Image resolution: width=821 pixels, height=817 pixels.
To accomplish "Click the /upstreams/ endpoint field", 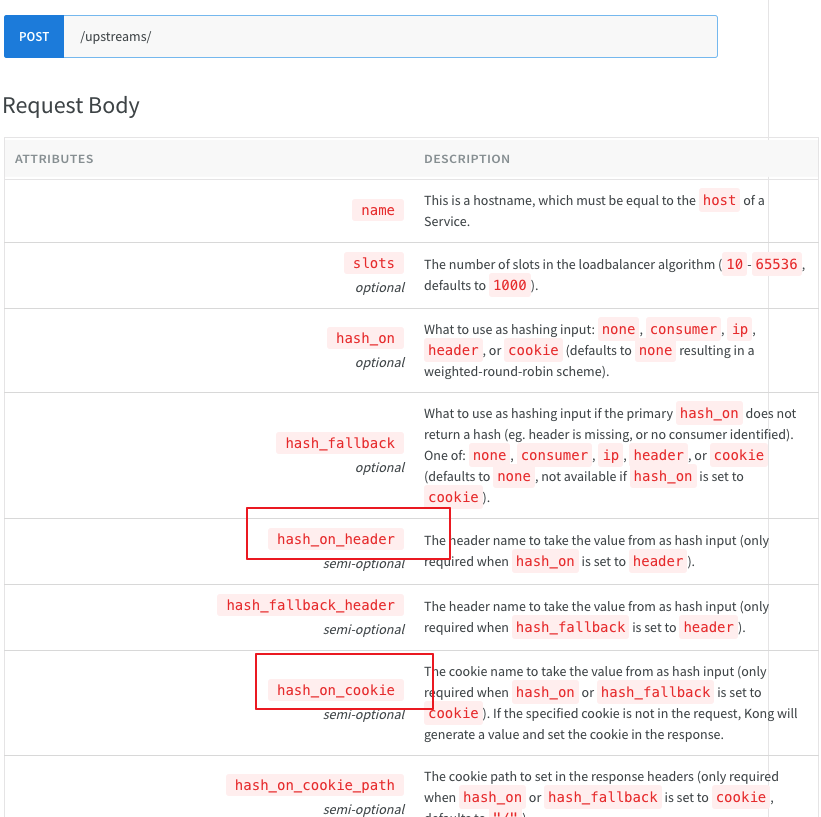I will [390, 36].
